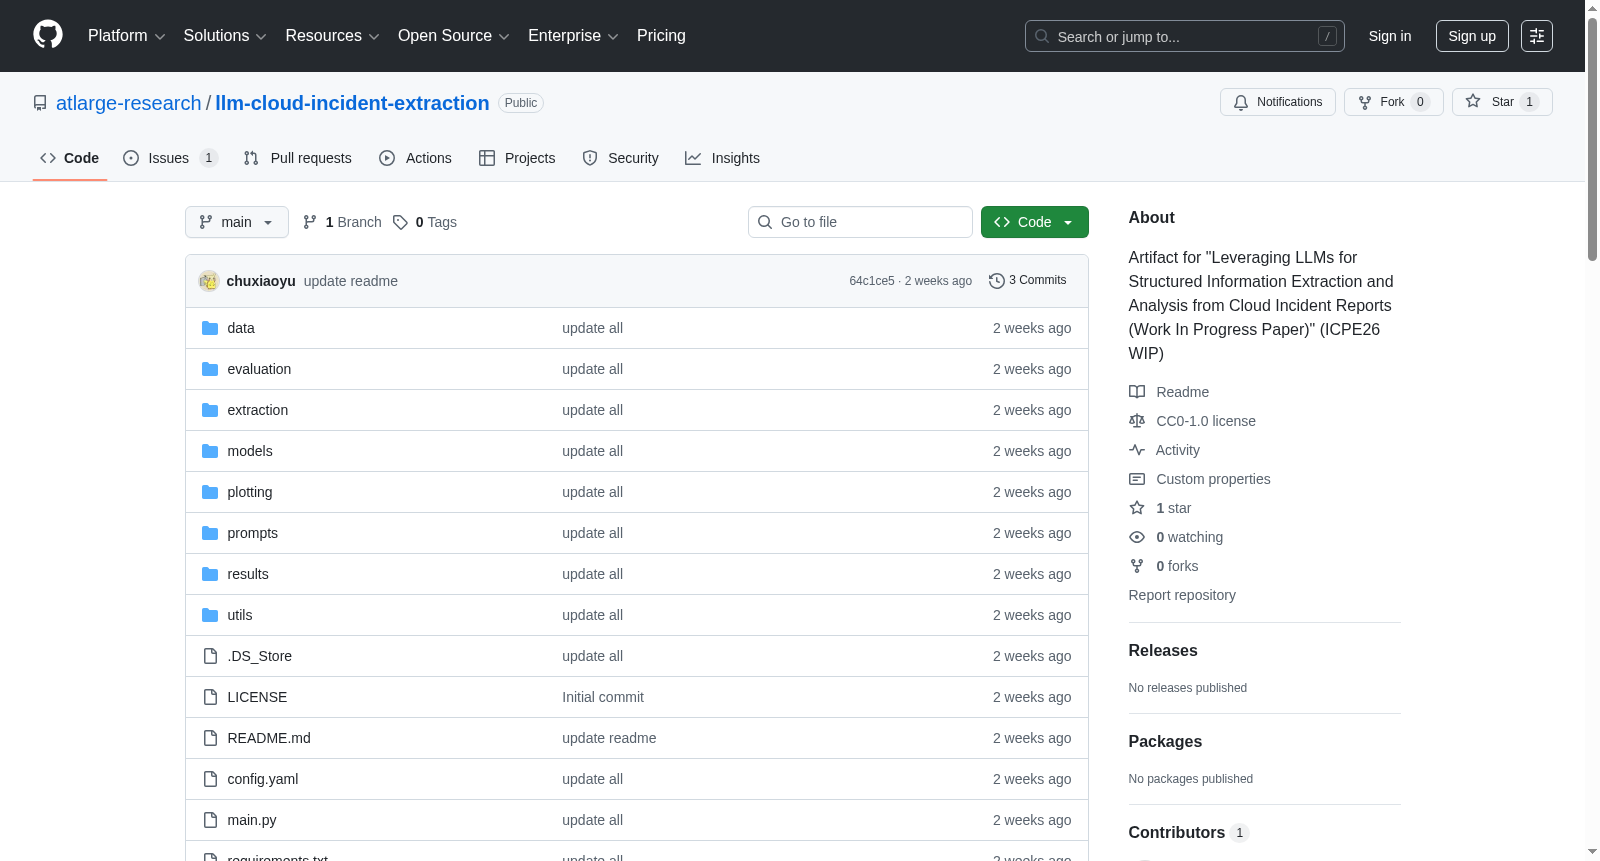The image size is (1600, 861).
Task: Go to the GitHub homepage logo
Action: (x=48, y=35)
